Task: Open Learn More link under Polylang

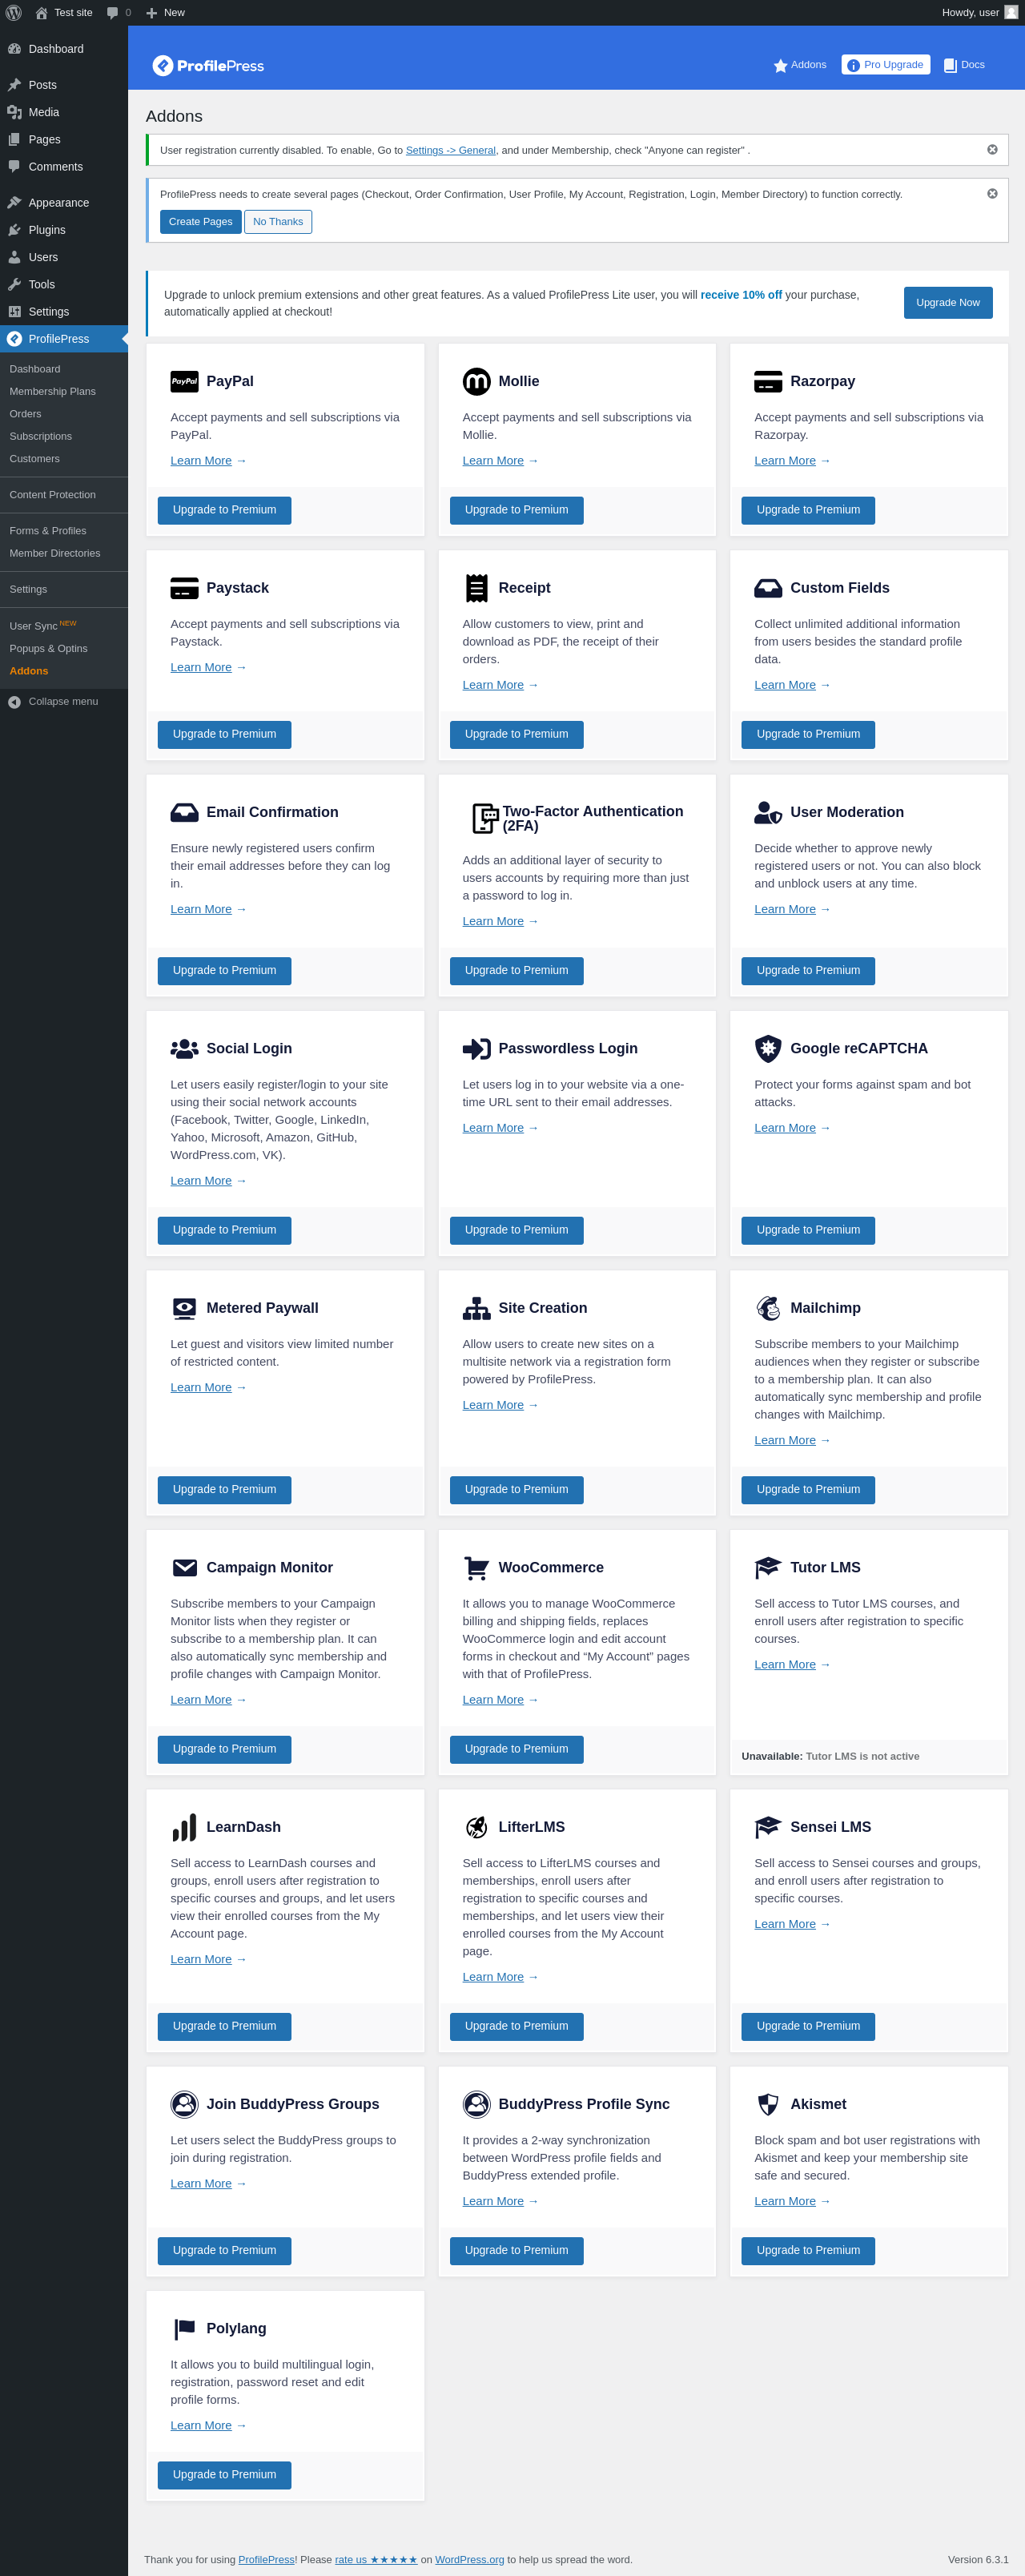Action: pyautogui.click(x=201, y=2425)
